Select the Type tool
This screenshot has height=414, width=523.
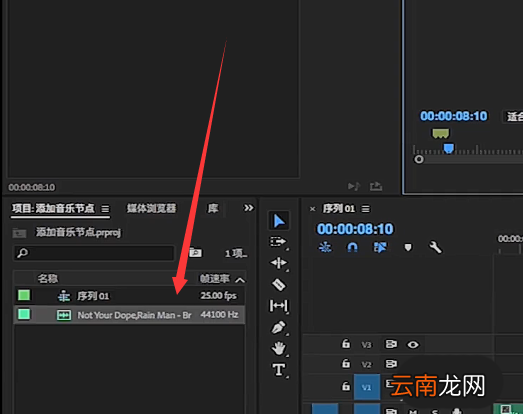point(279,370)
